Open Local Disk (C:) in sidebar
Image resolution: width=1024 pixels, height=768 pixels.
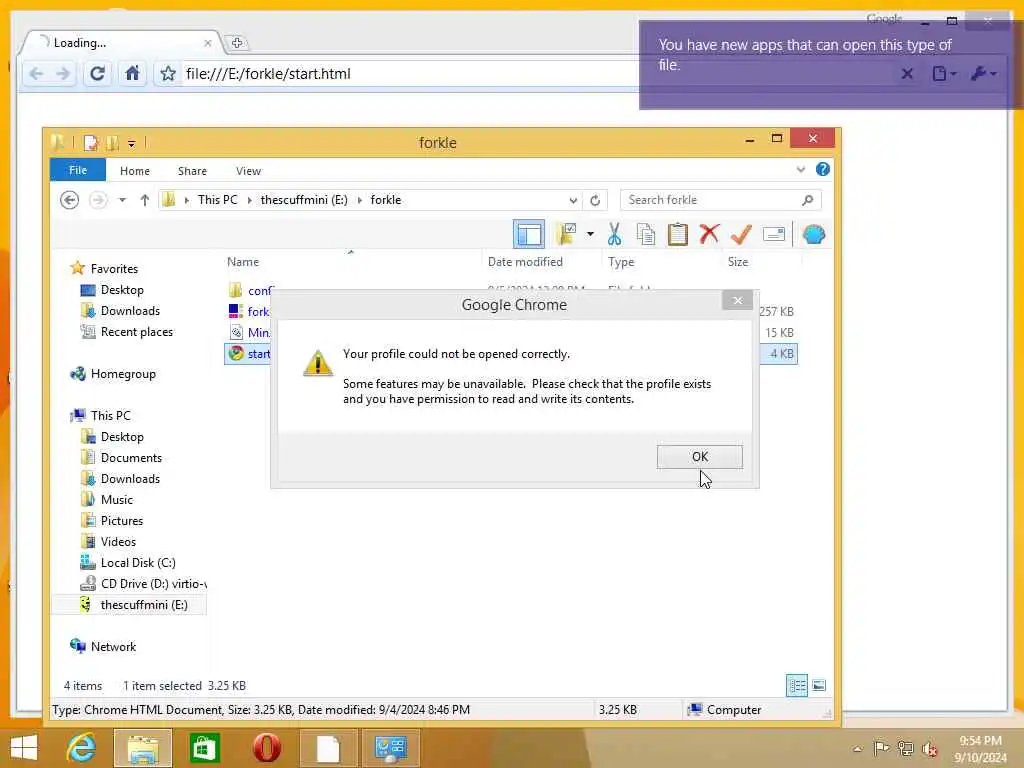138,562
